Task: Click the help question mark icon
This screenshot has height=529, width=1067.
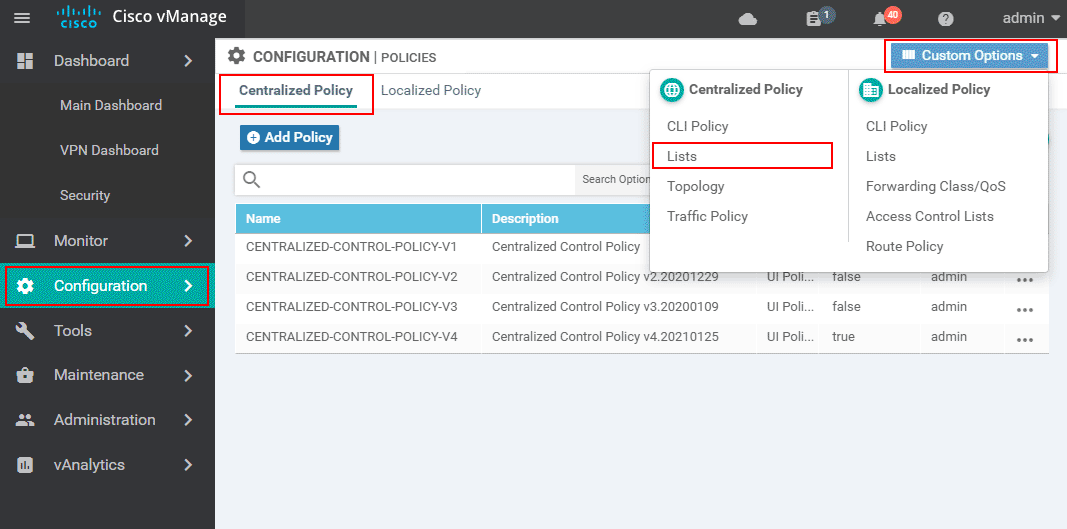Action: (x=945, y=19)
